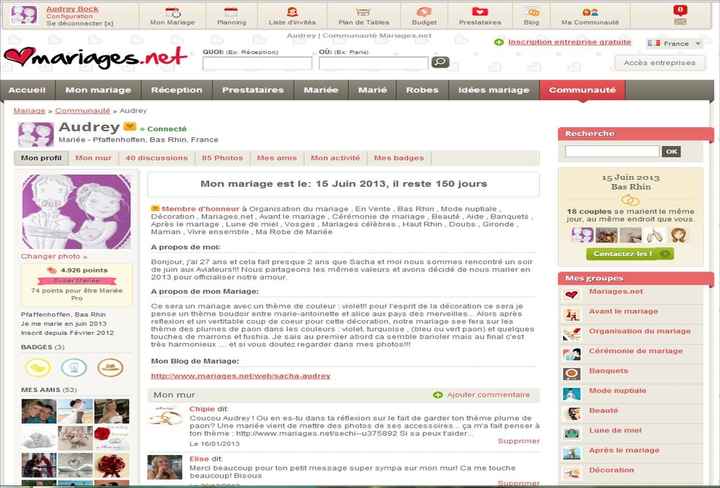This screenshot has height=488, width=720.
Task: Open notifications red badge icon
Action: point(680,10)
